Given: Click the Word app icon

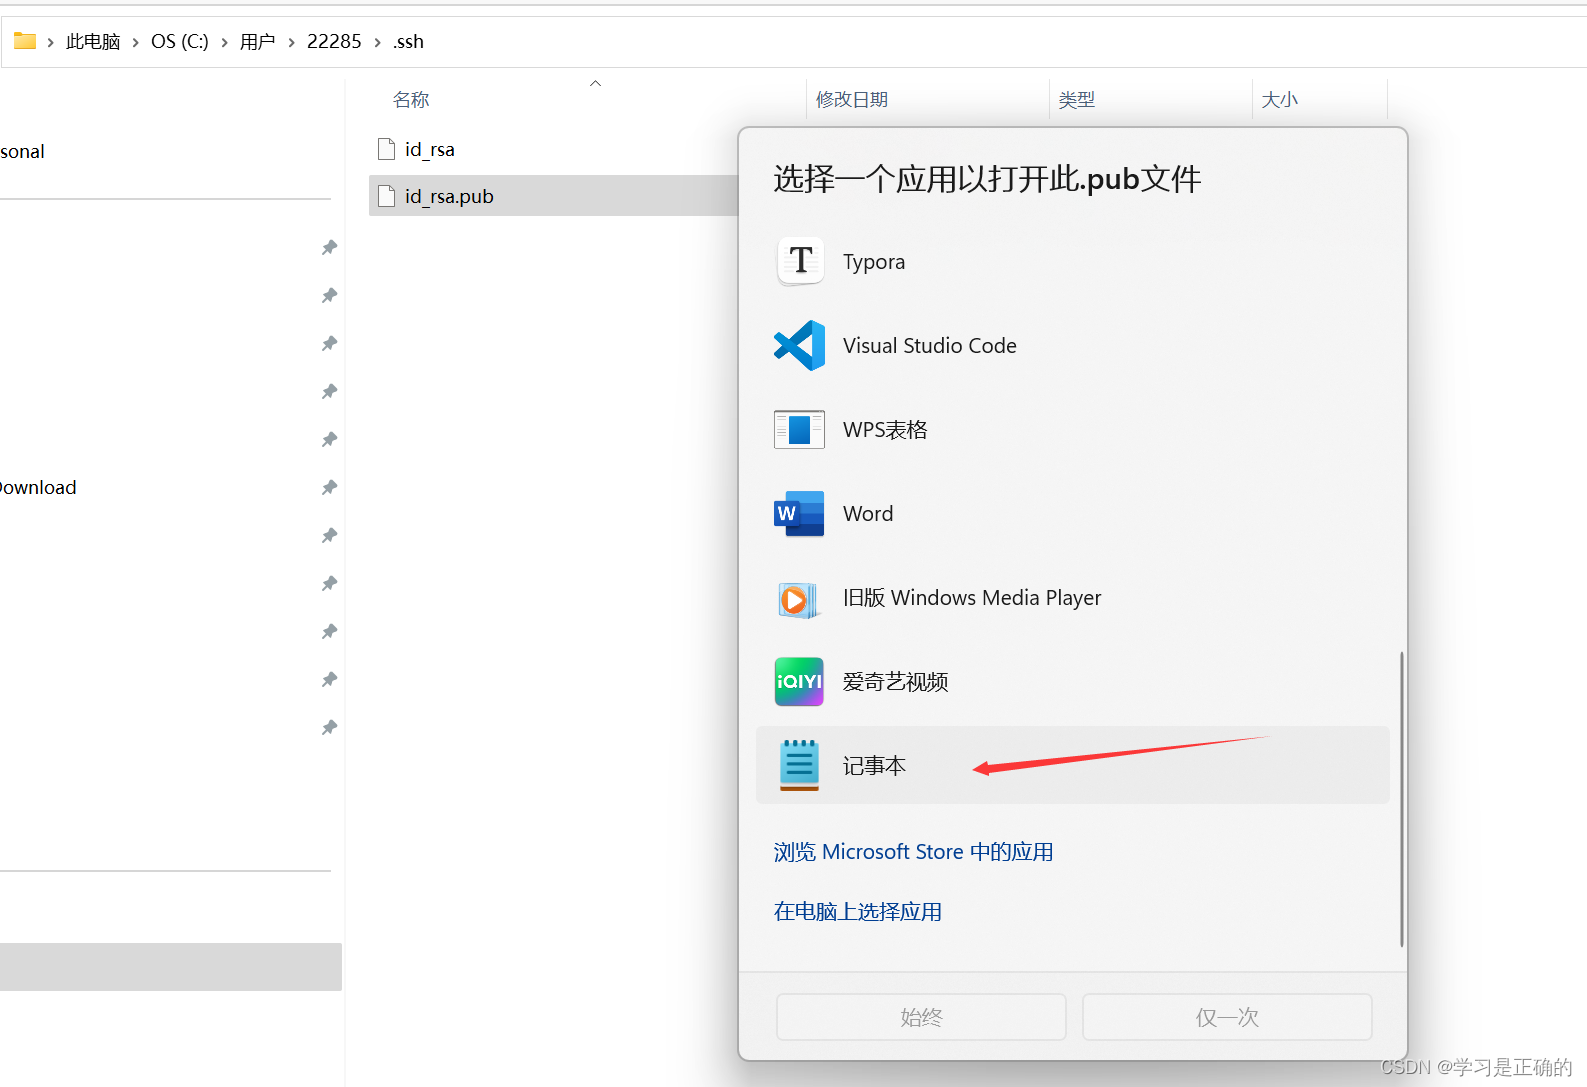Looking at the screenshot, I should coord(799,513).
